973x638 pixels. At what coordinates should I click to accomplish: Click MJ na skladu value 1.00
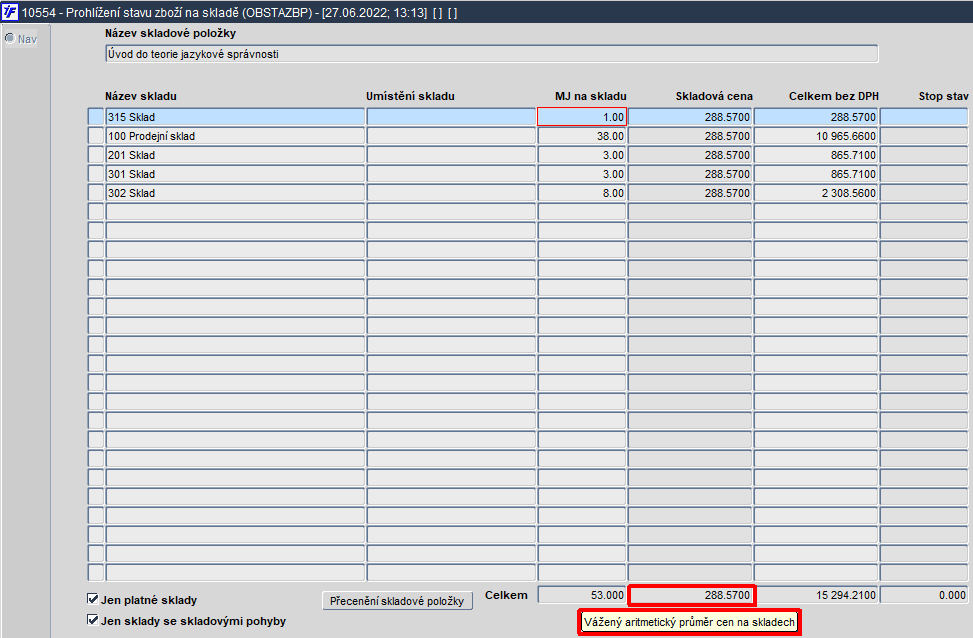pos(582,117)
